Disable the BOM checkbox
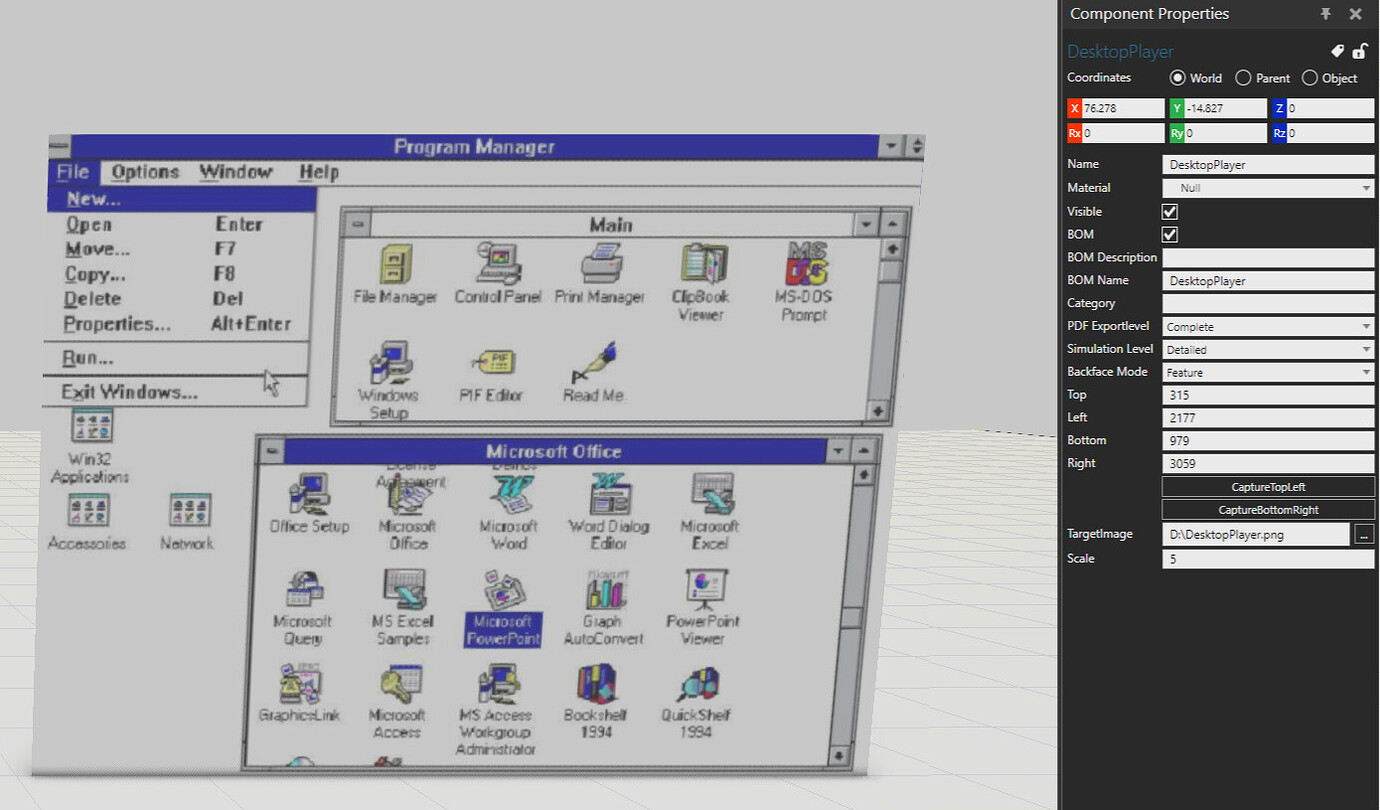The image size is (1380, 810). 1167,234
